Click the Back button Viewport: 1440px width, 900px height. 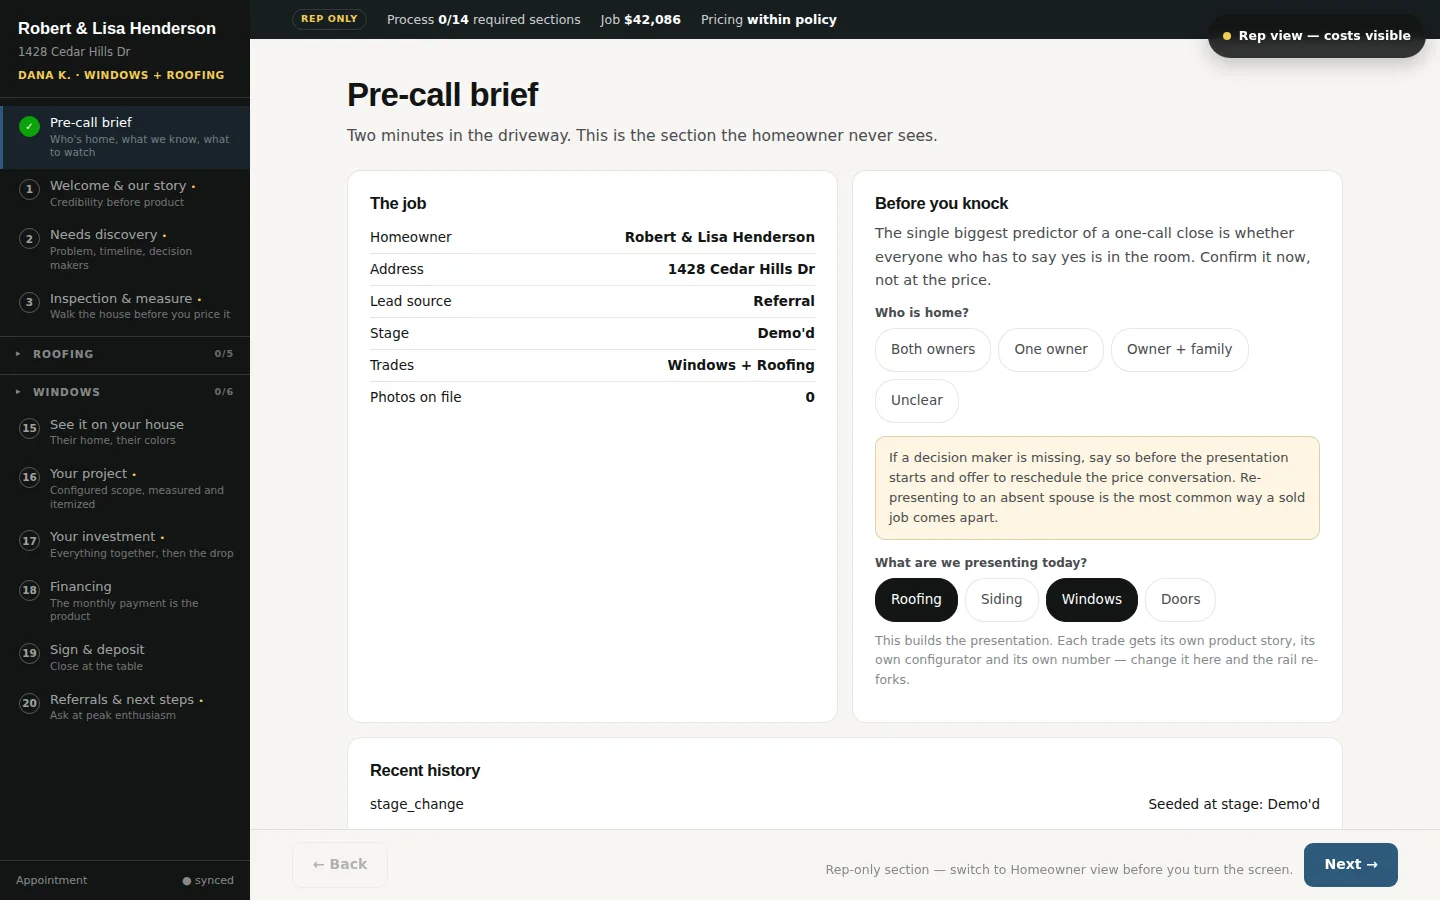point(340,865)
